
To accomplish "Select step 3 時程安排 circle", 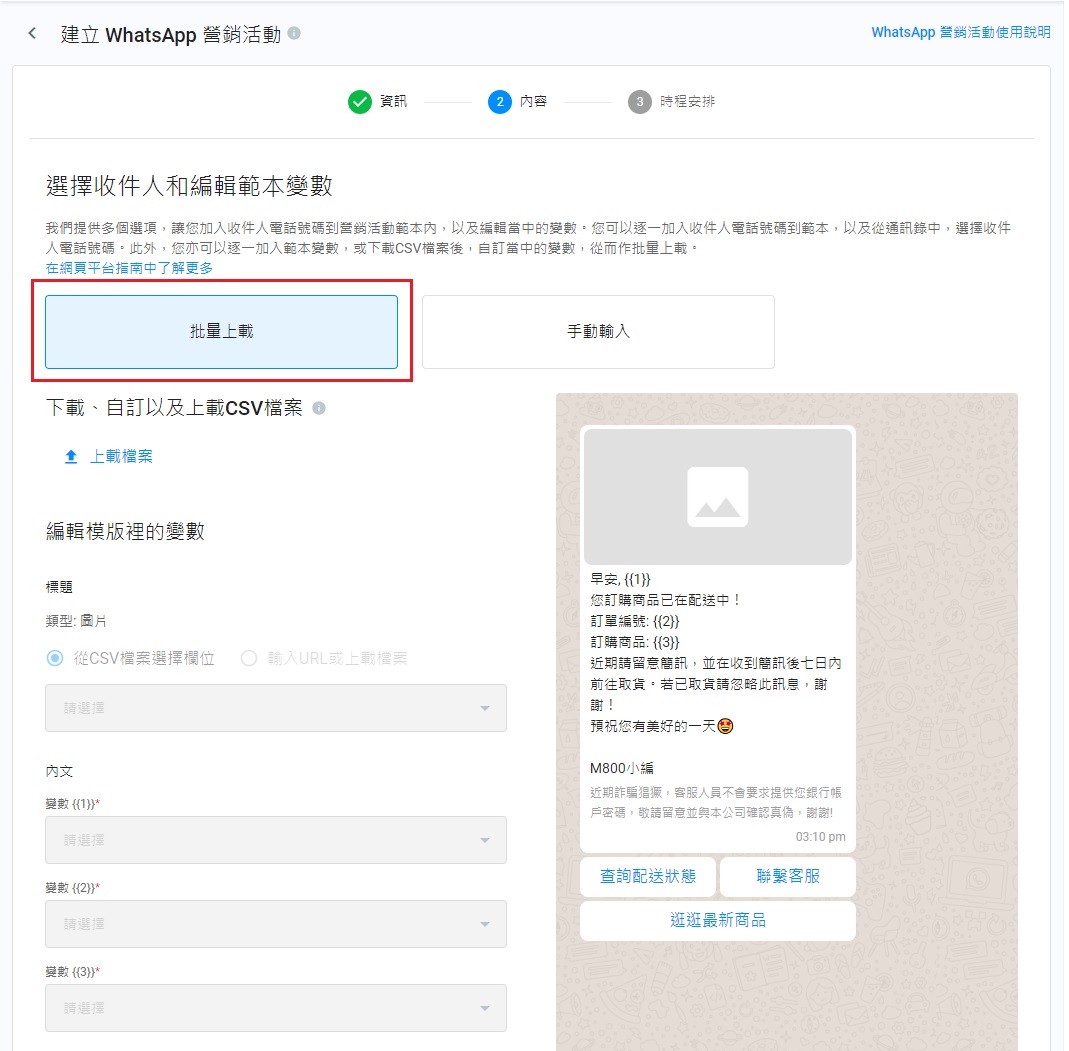I will tap(639, 102).
